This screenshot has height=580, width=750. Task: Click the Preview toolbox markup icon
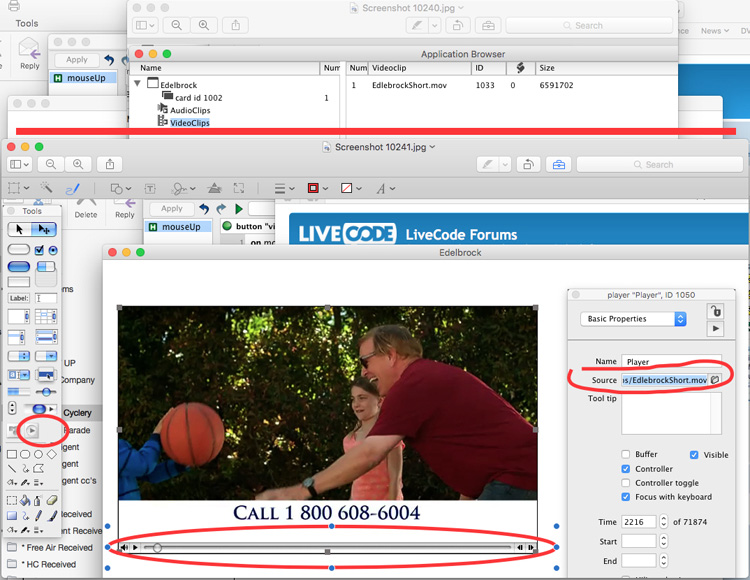pyautogui.click(x=559, y=164)
